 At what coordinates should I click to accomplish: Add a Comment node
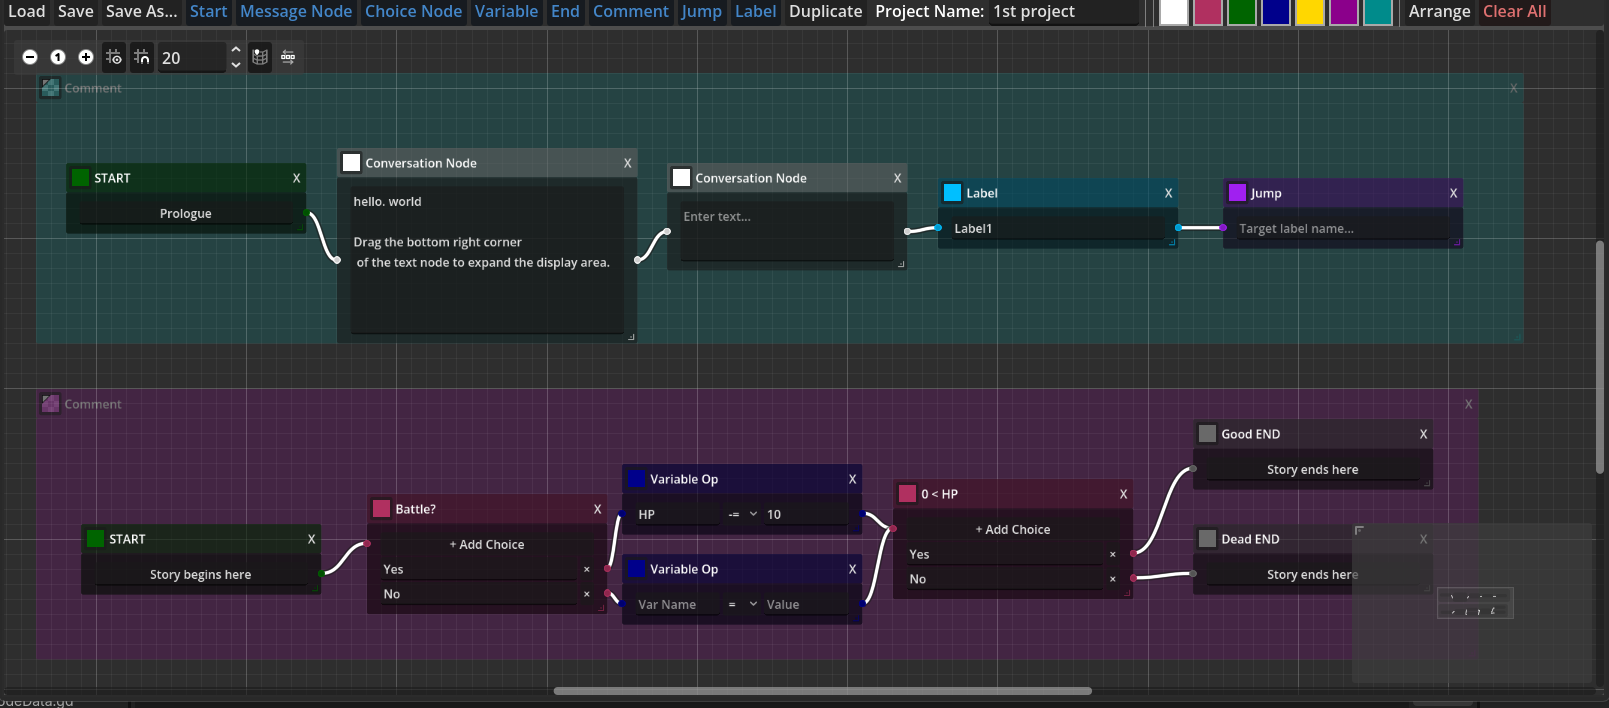[630, 11]
